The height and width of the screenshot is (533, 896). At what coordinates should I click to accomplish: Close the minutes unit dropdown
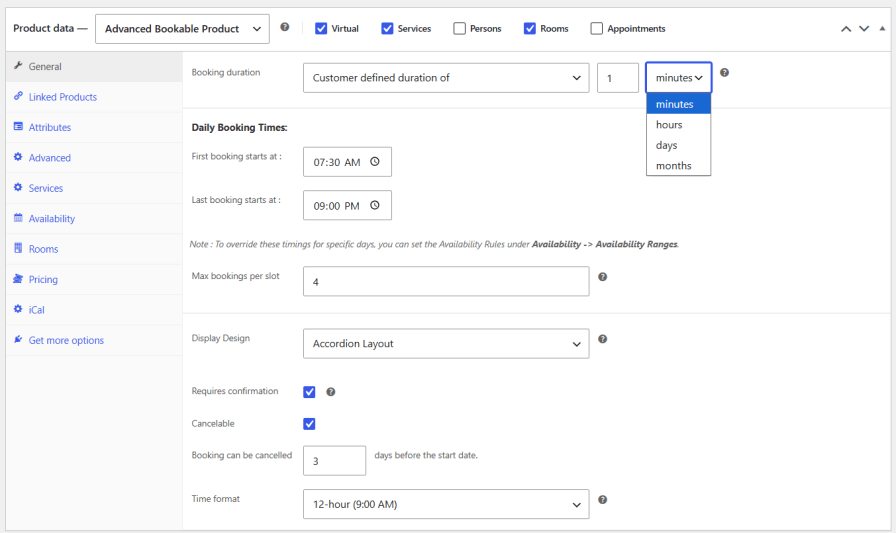tap(679, 78)
